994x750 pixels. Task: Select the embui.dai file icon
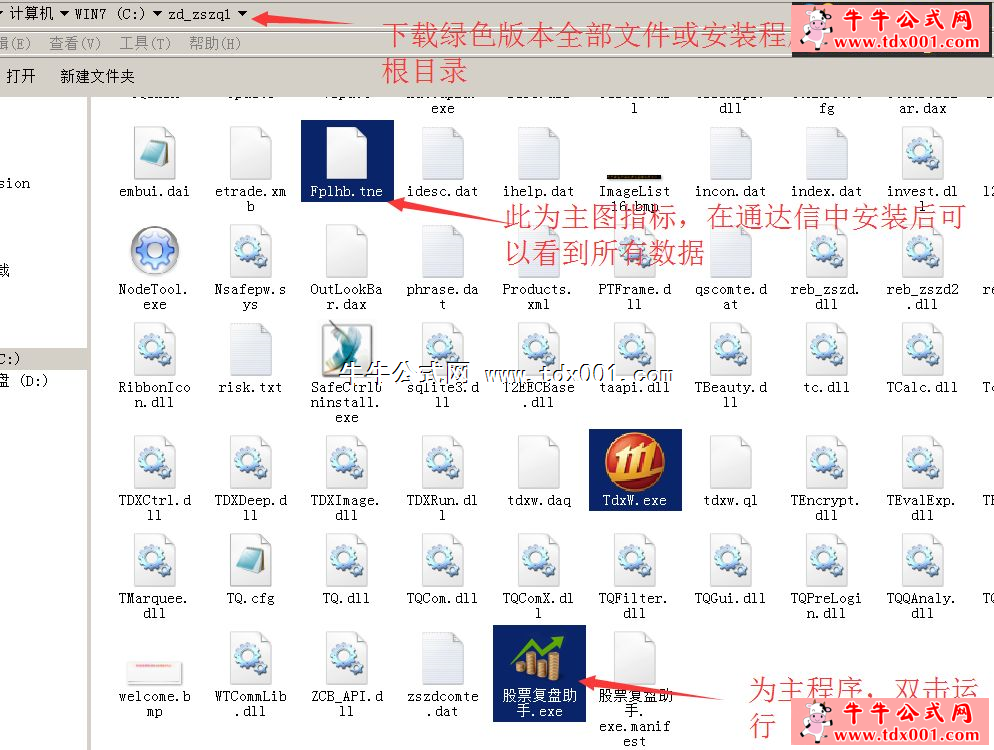pyautogui.click(x=154, y=155)
